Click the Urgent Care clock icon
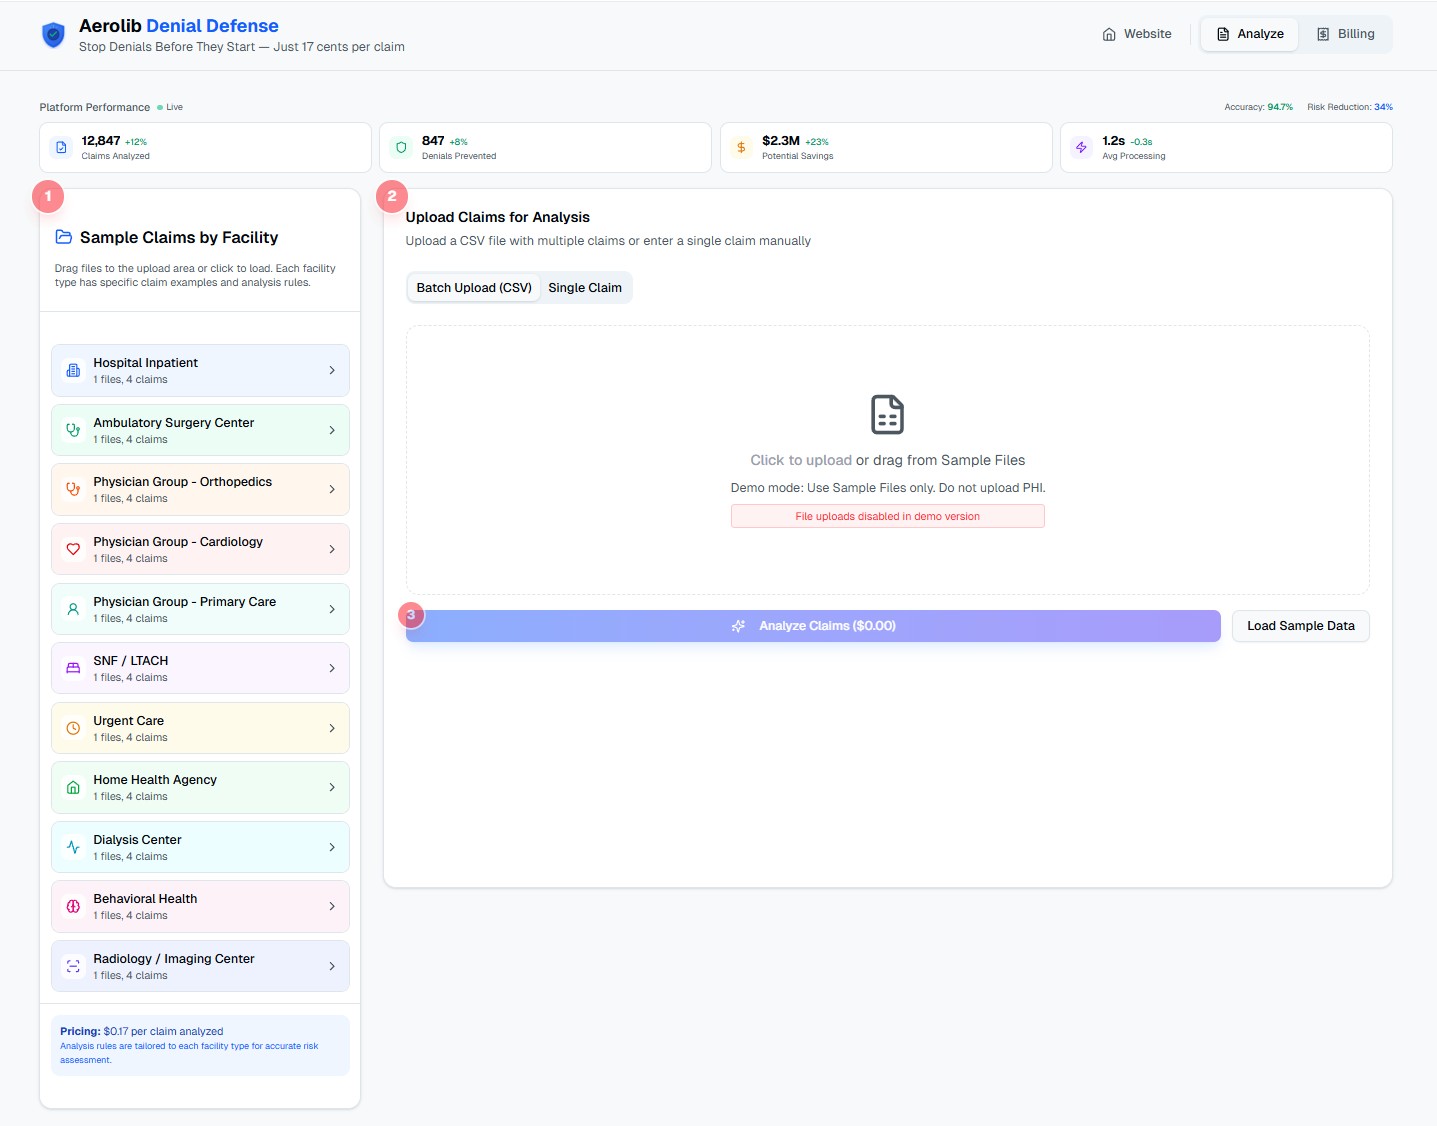 72,727
